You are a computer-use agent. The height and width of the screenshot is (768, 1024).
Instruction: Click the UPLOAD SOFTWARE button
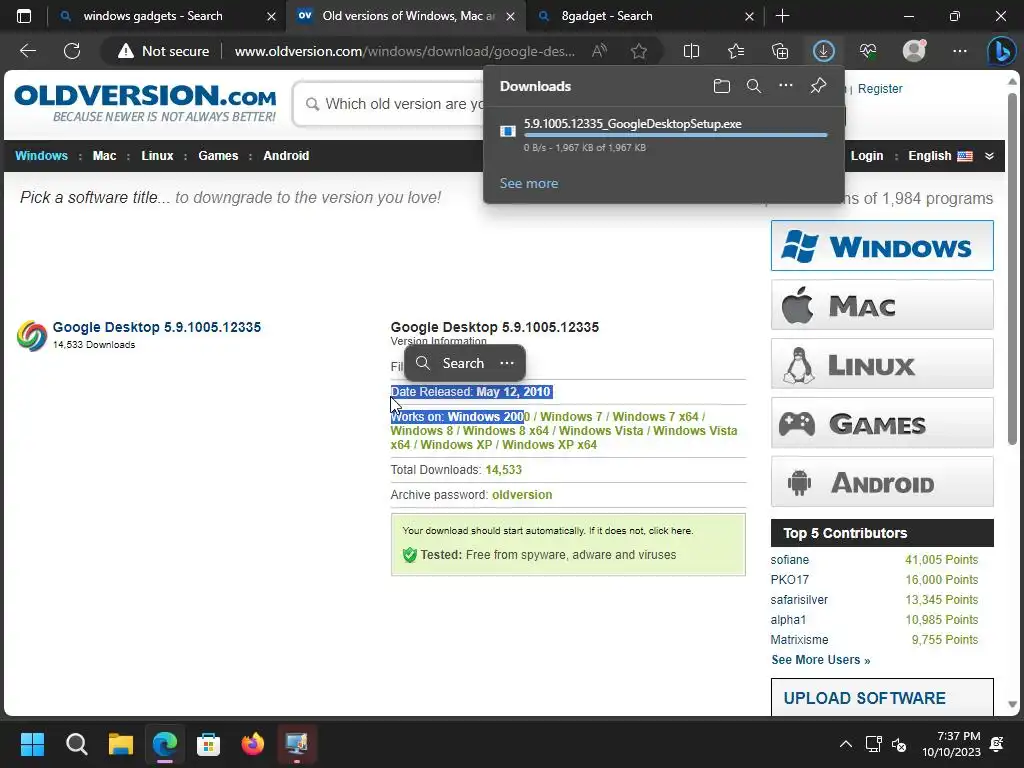tap(882, 697)
